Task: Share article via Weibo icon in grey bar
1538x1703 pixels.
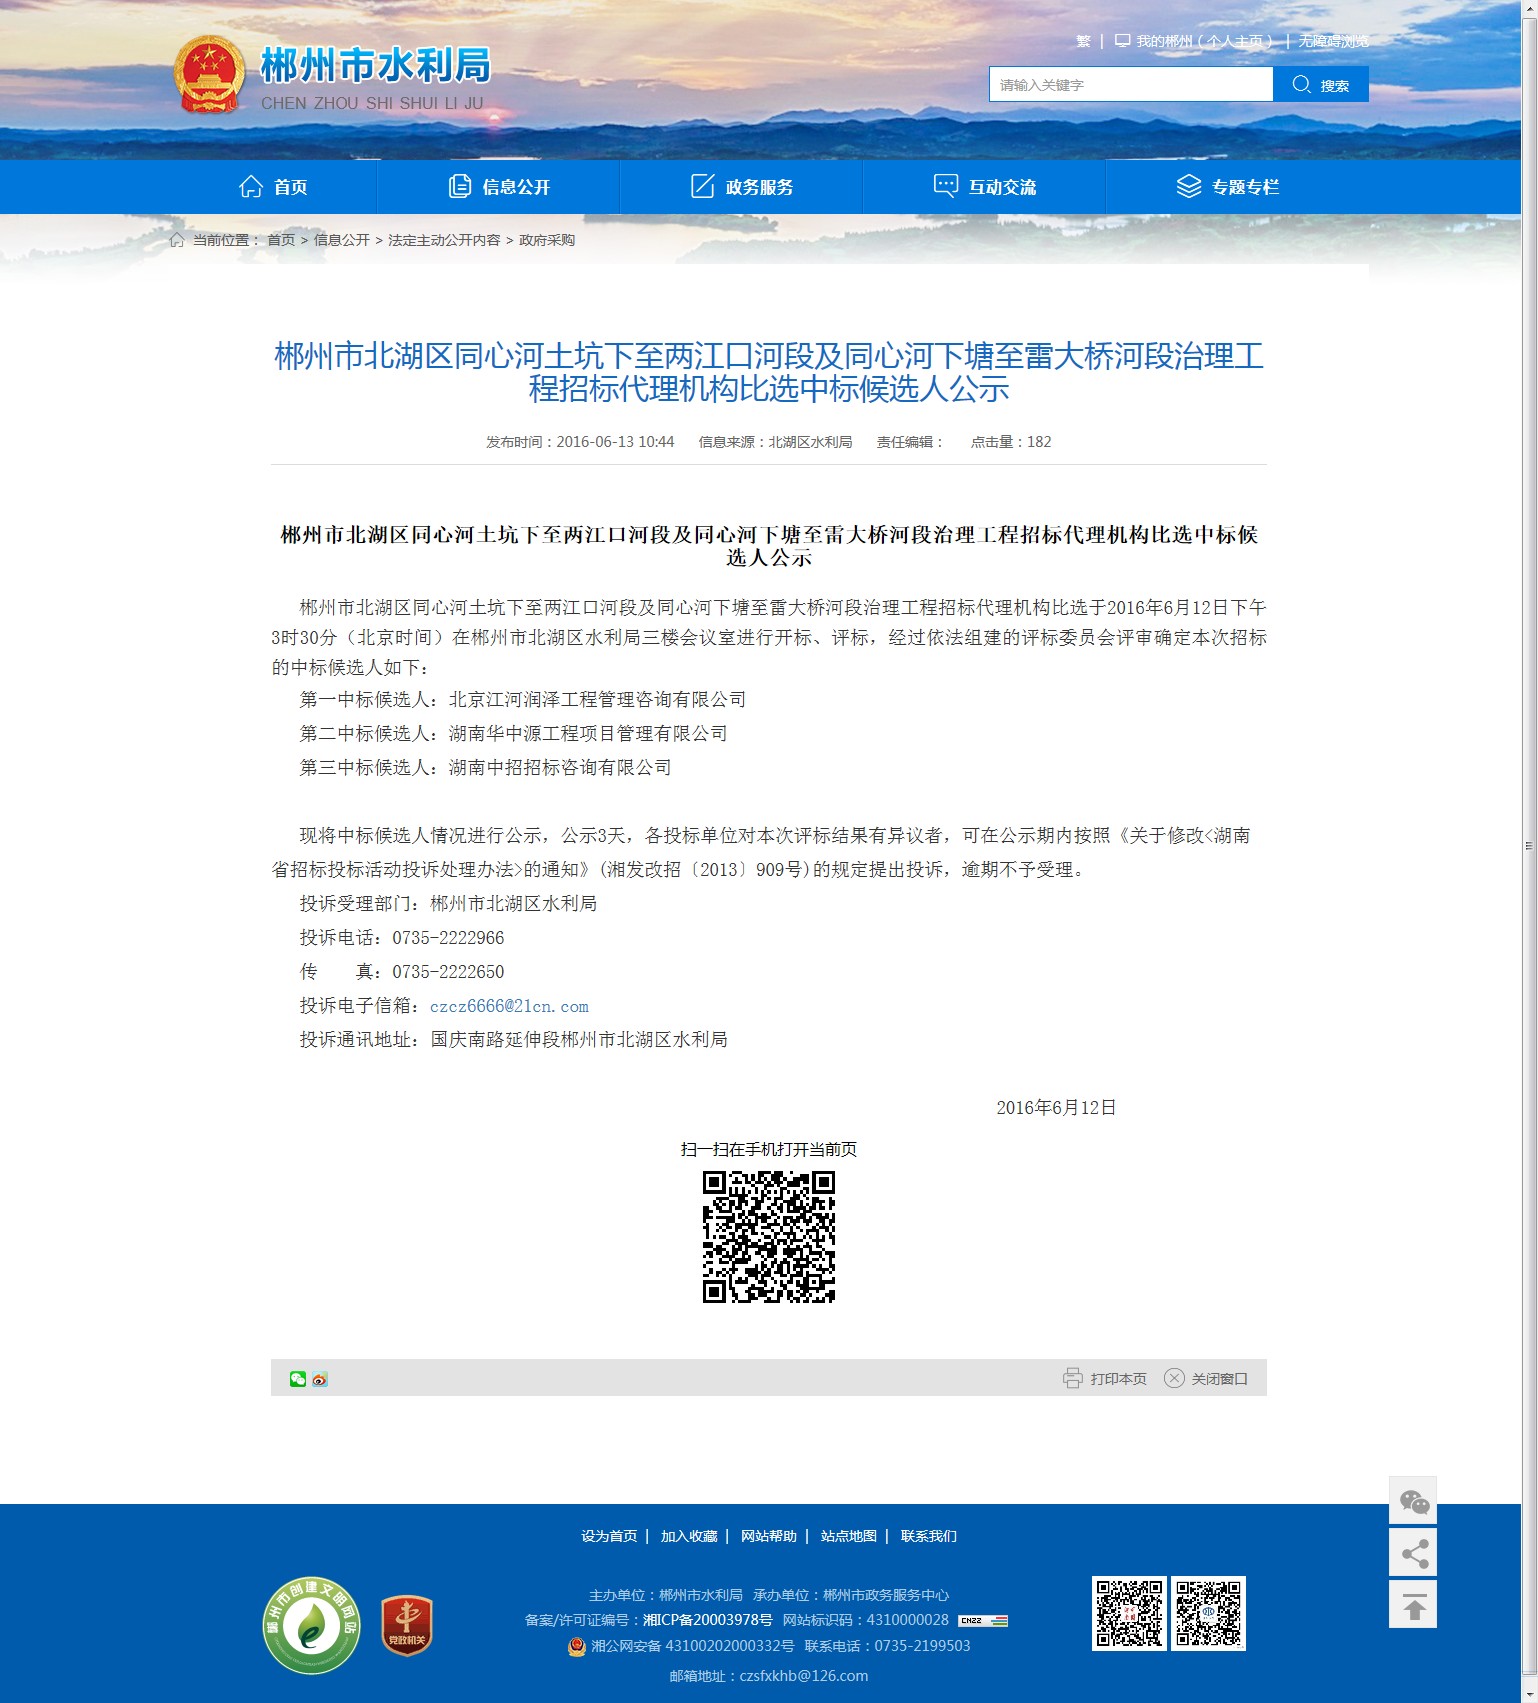Action: click(x=320, y=1379)
